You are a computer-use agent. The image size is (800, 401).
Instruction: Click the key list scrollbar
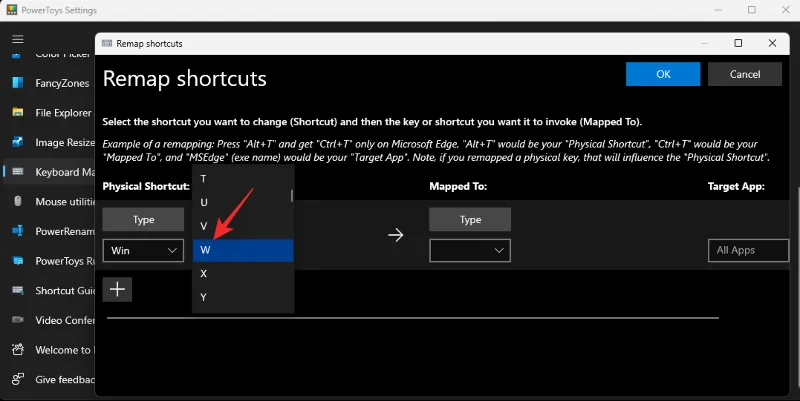(292, 196)
